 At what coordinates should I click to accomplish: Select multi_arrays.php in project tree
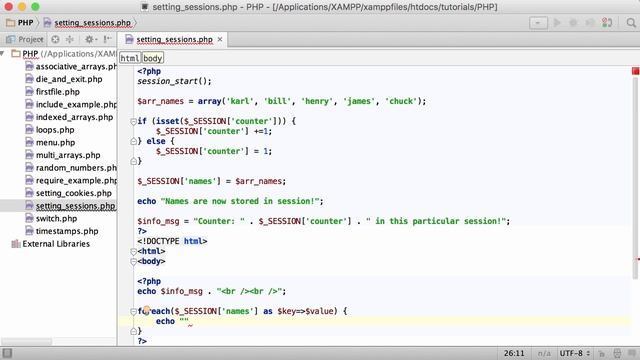click(x=62, y=155)
